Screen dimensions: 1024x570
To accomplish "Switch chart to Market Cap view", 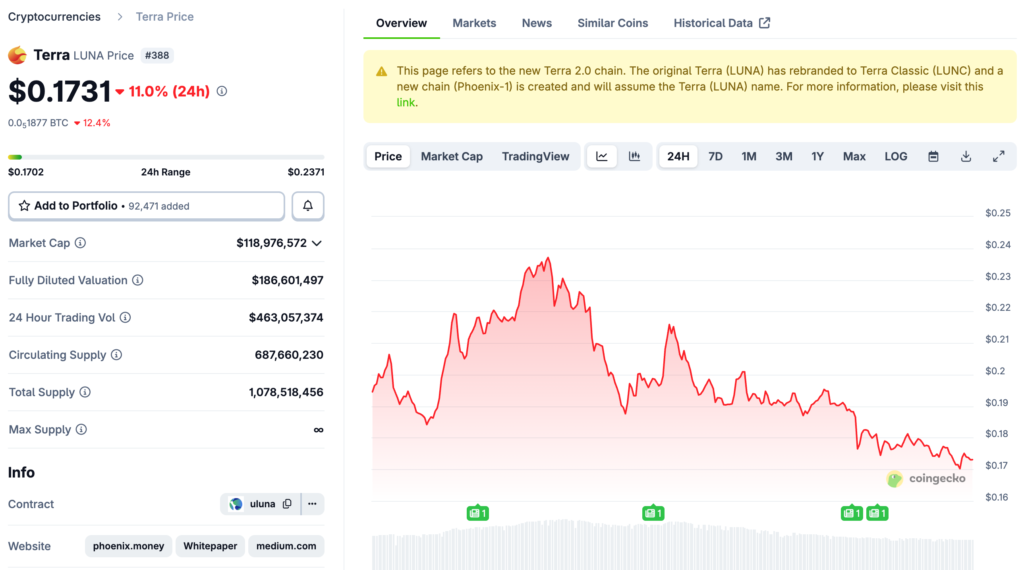I will pyautogui.click(x=451, y=157).
